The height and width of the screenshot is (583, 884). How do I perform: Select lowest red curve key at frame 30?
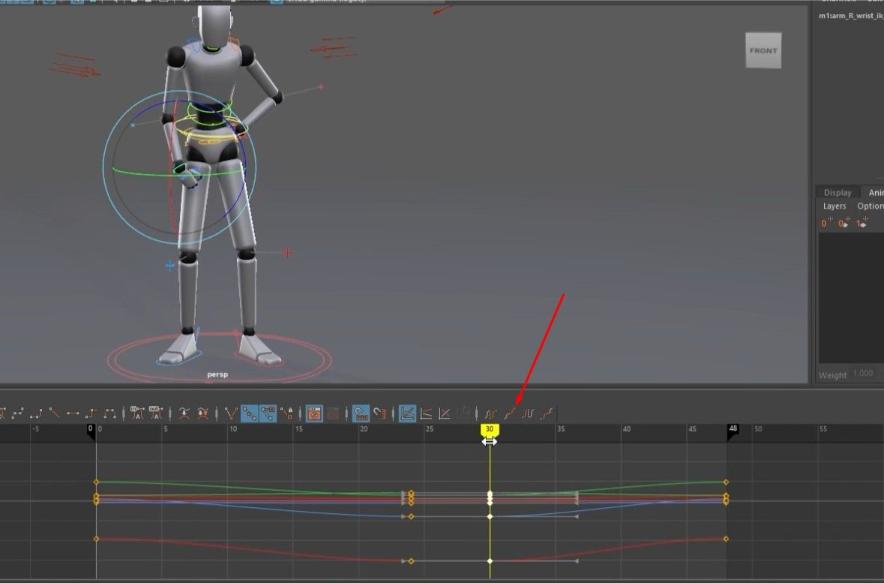(490, 561)
